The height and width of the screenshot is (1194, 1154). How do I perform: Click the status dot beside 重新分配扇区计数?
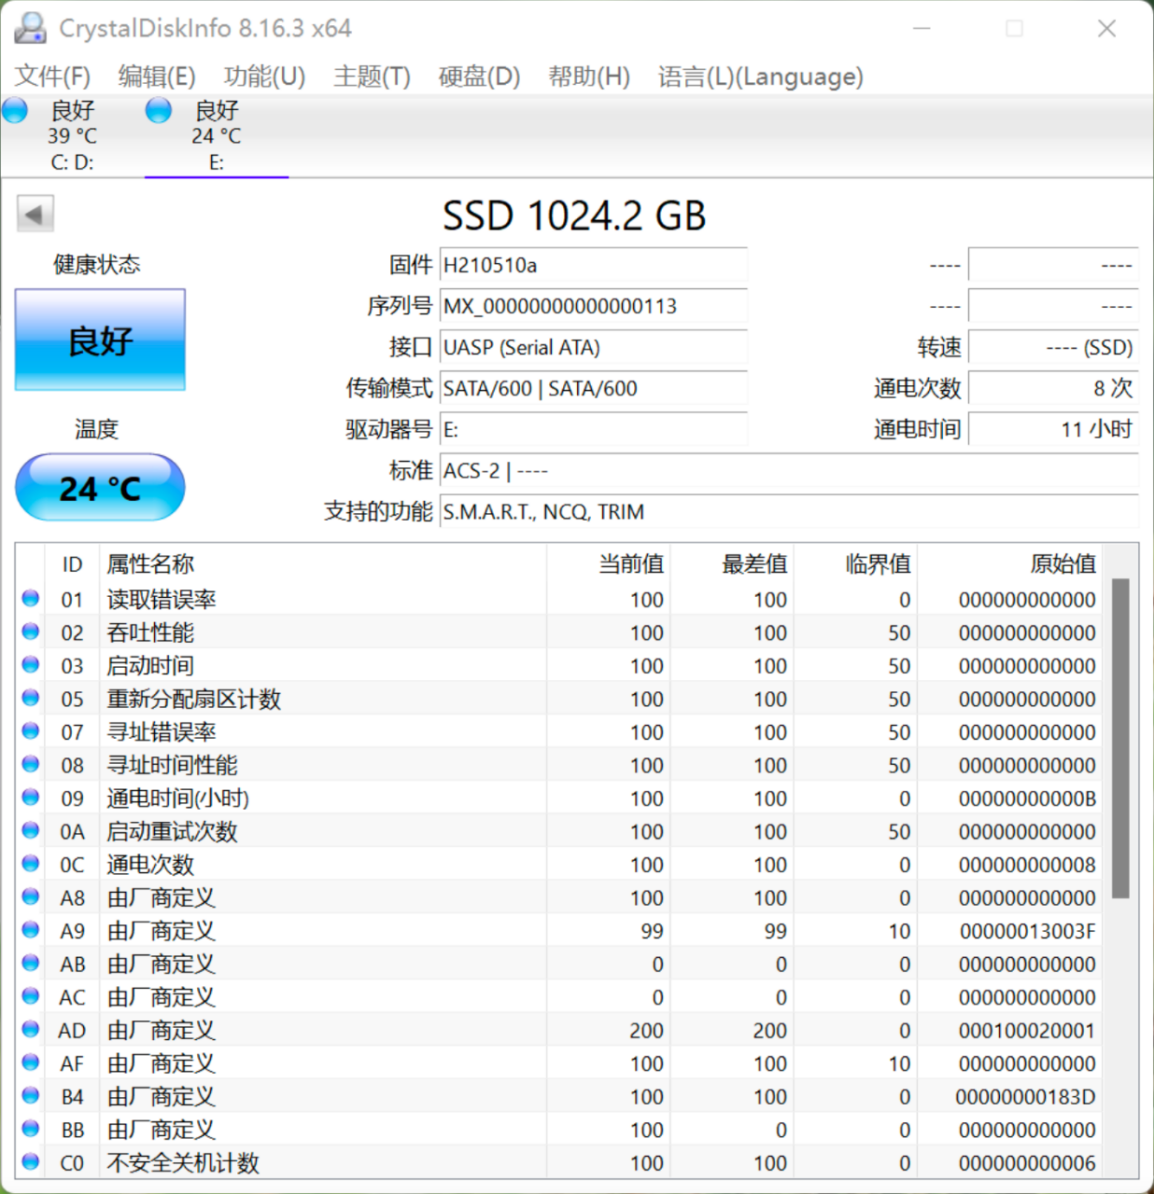(x=30, y=698)
